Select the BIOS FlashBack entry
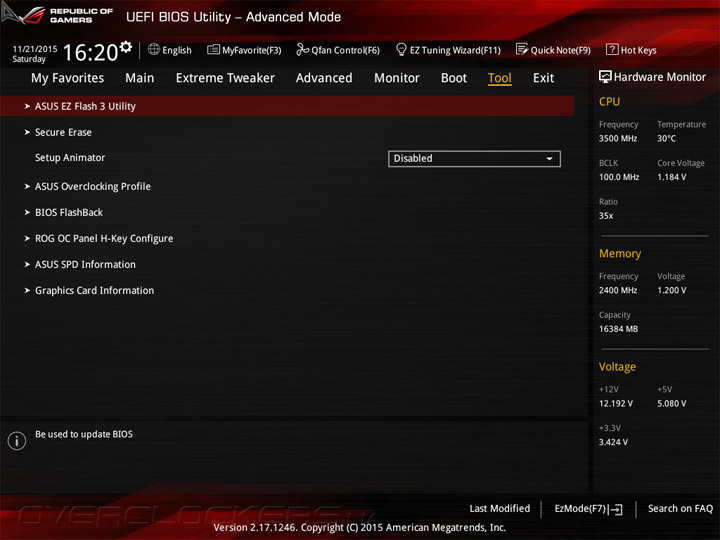The image size is (720, 540). pyautogui.click(x=69, y=212)
